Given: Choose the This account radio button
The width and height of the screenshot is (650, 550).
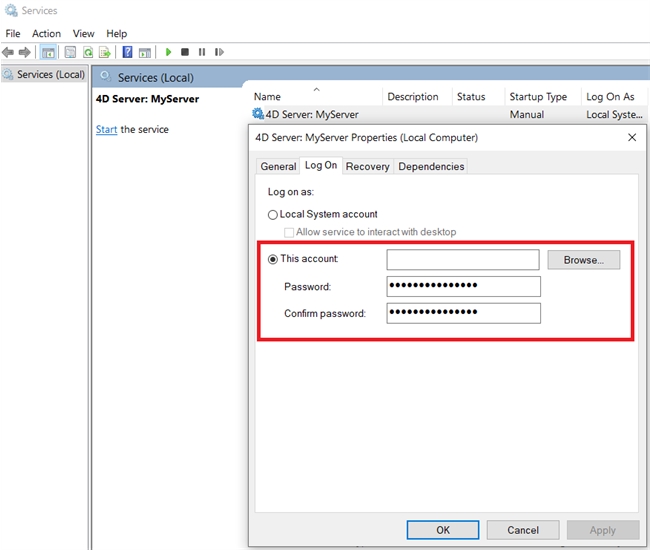Looking at the screenshot, I should pyautogui.click(x=273, y=259).
